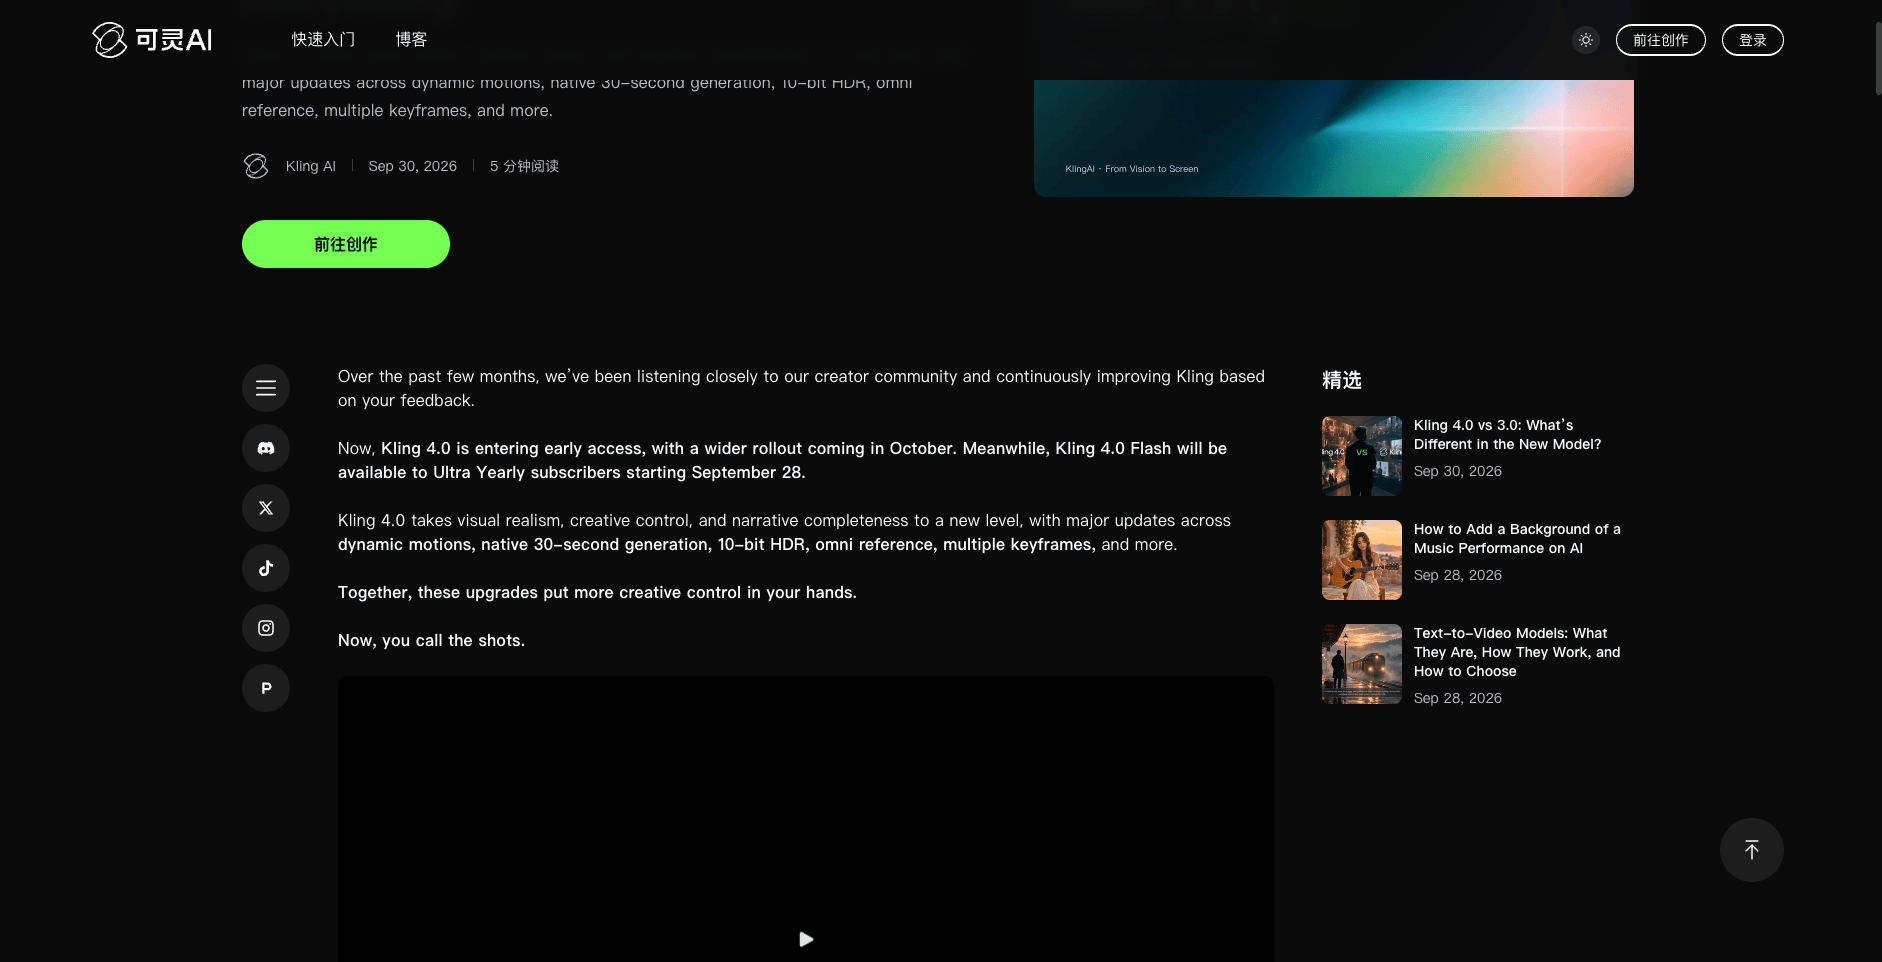Open Kling 4.0 vs 3.0 article thumbnail

pyautogui.click(x=1362, y=456)
